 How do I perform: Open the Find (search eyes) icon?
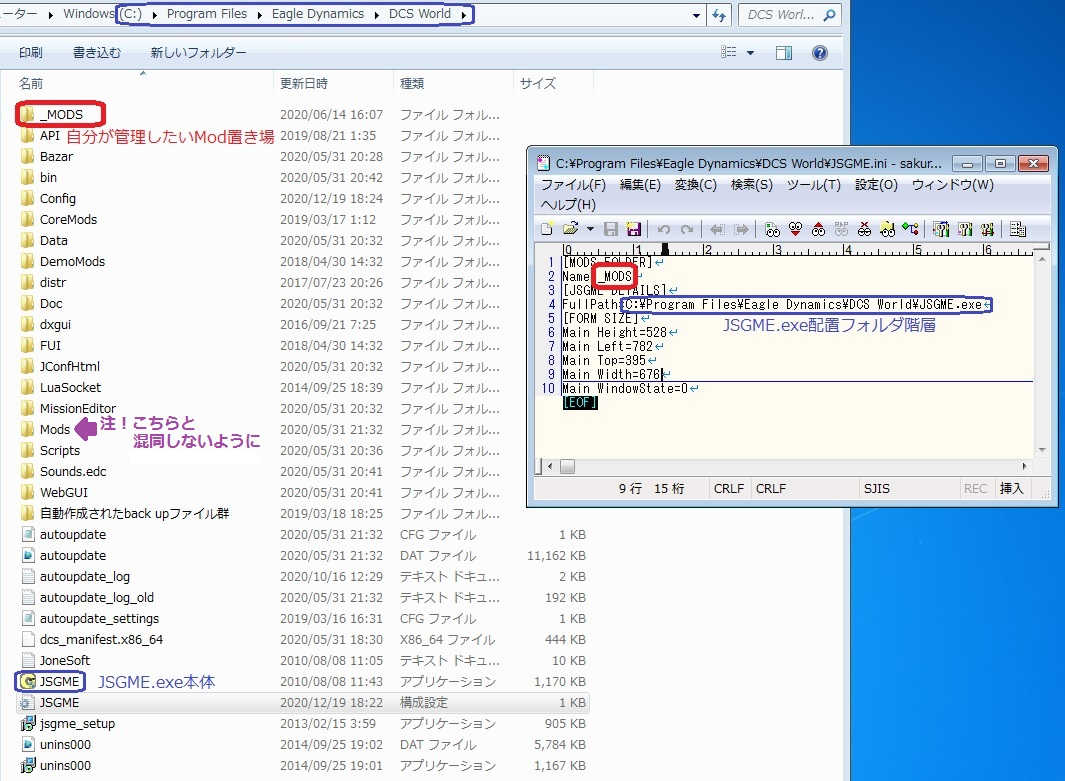[x=772, y=229]
